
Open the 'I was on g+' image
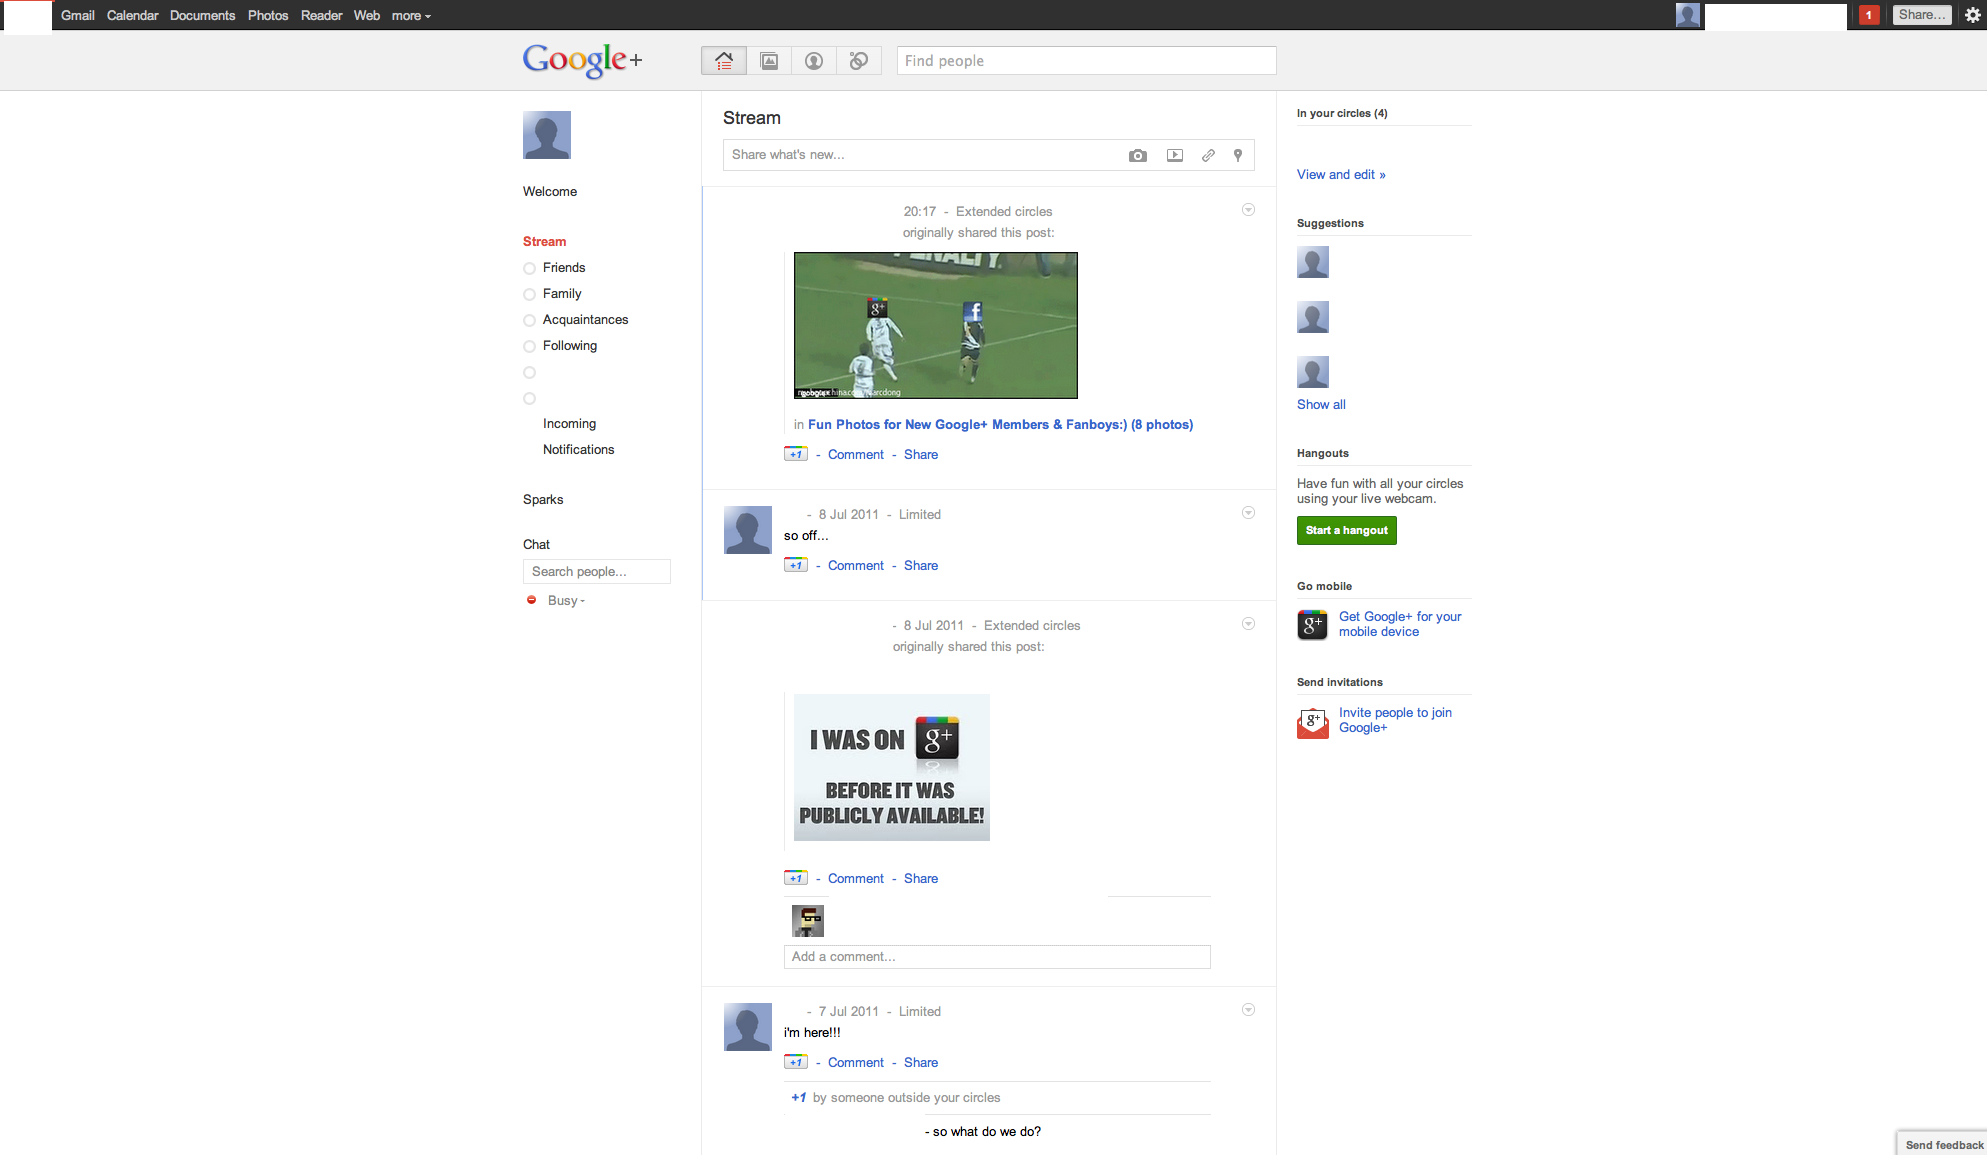tap(891, 767)
